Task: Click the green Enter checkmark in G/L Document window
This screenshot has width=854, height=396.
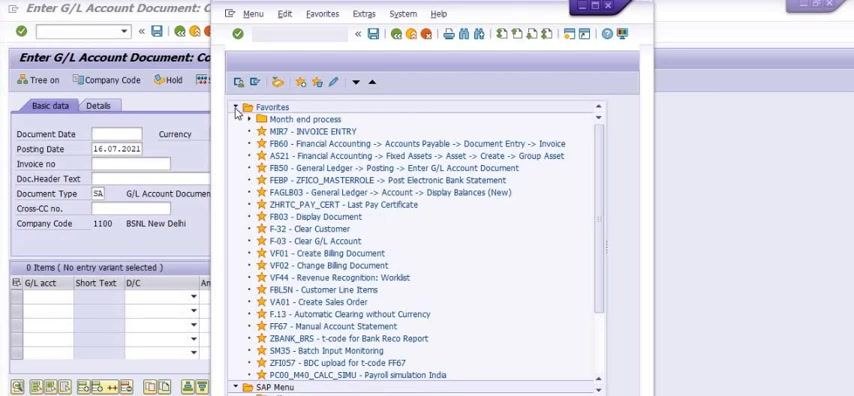Action: tap(21, 32)
